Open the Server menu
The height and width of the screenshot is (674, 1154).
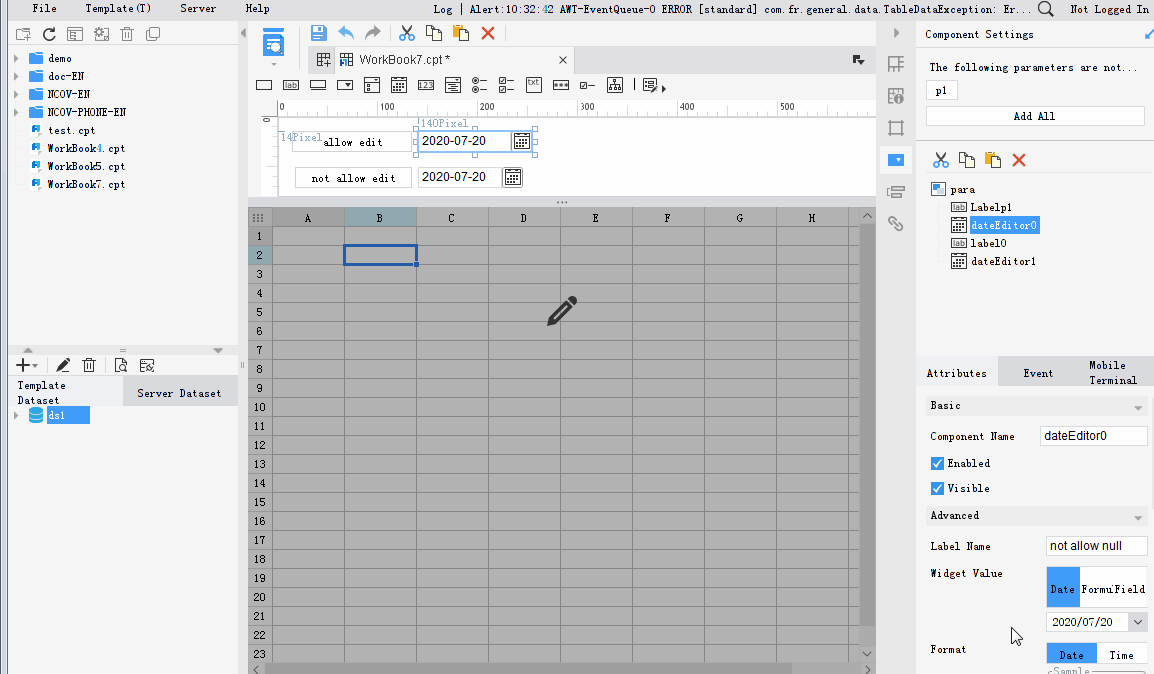pyautogui.click(x=198, y=9)
